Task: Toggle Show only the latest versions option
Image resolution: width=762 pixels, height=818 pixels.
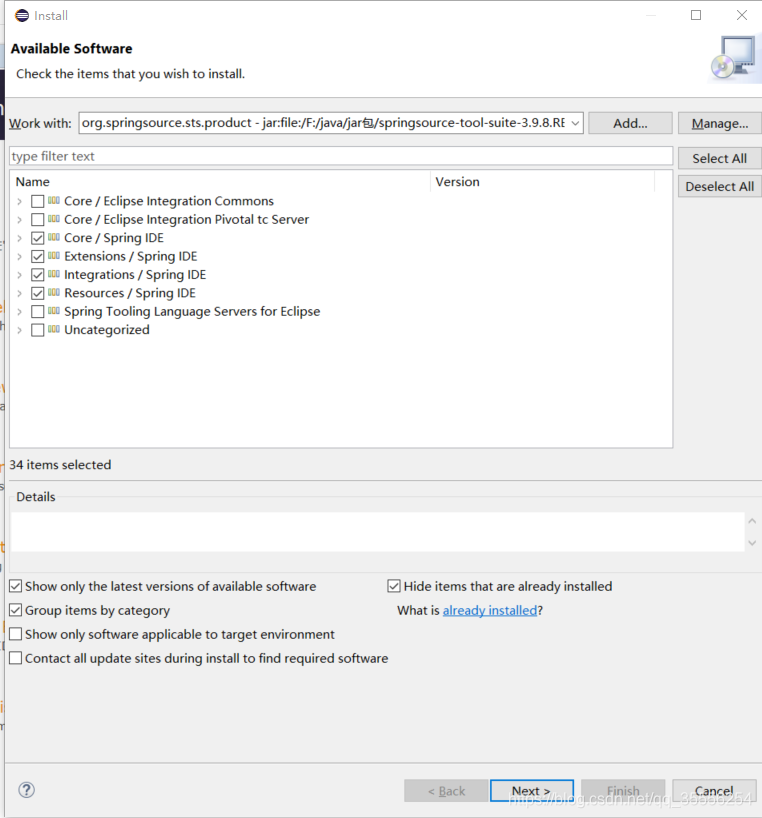Action: coord(16,586)
